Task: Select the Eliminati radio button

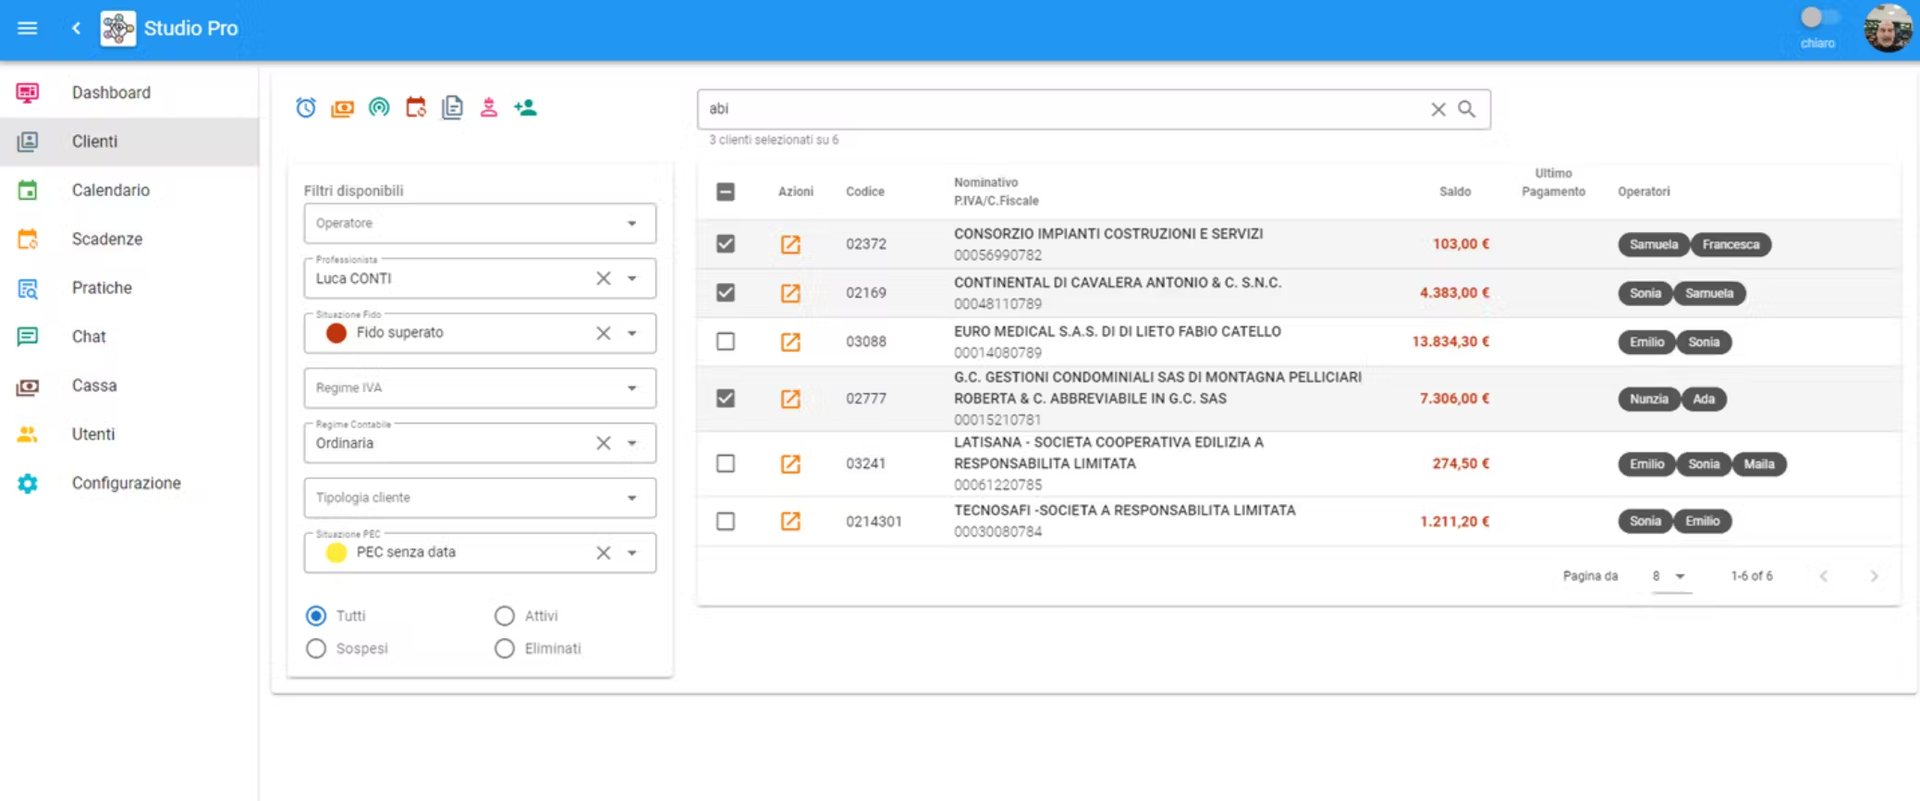Action: [505, 648]
